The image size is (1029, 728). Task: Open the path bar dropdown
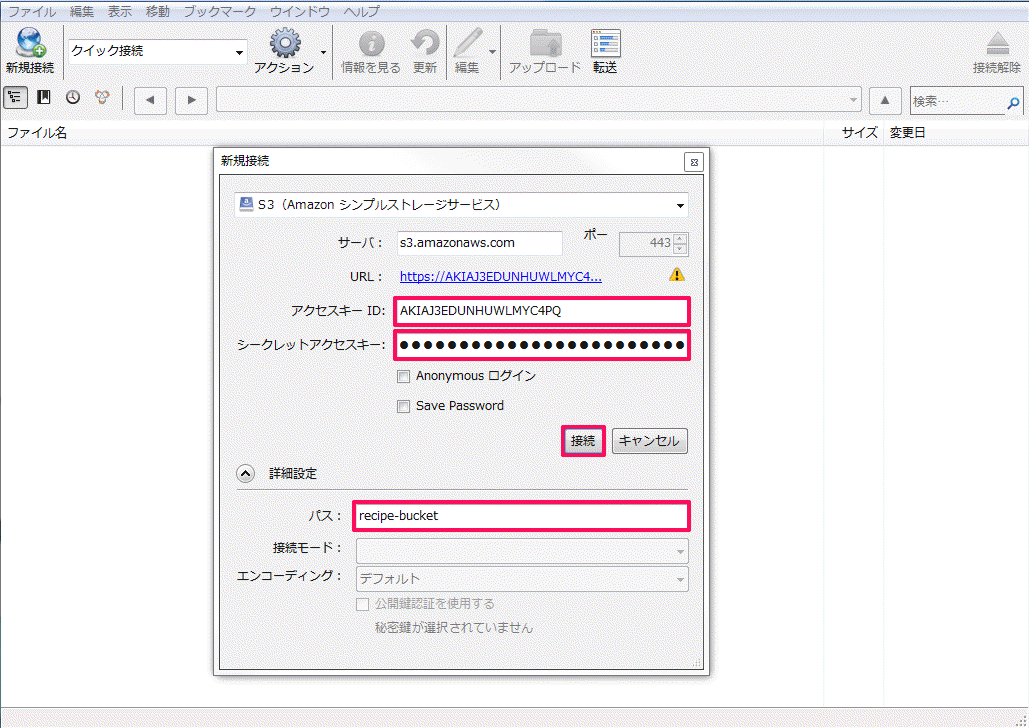point(853,100)
